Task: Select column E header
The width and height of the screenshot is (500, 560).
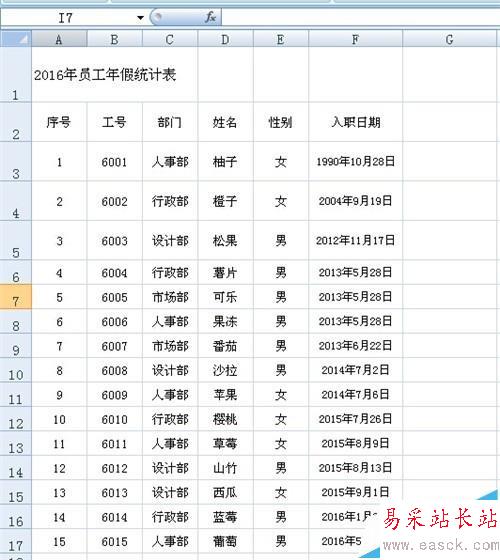Action: tap(281, 39)
